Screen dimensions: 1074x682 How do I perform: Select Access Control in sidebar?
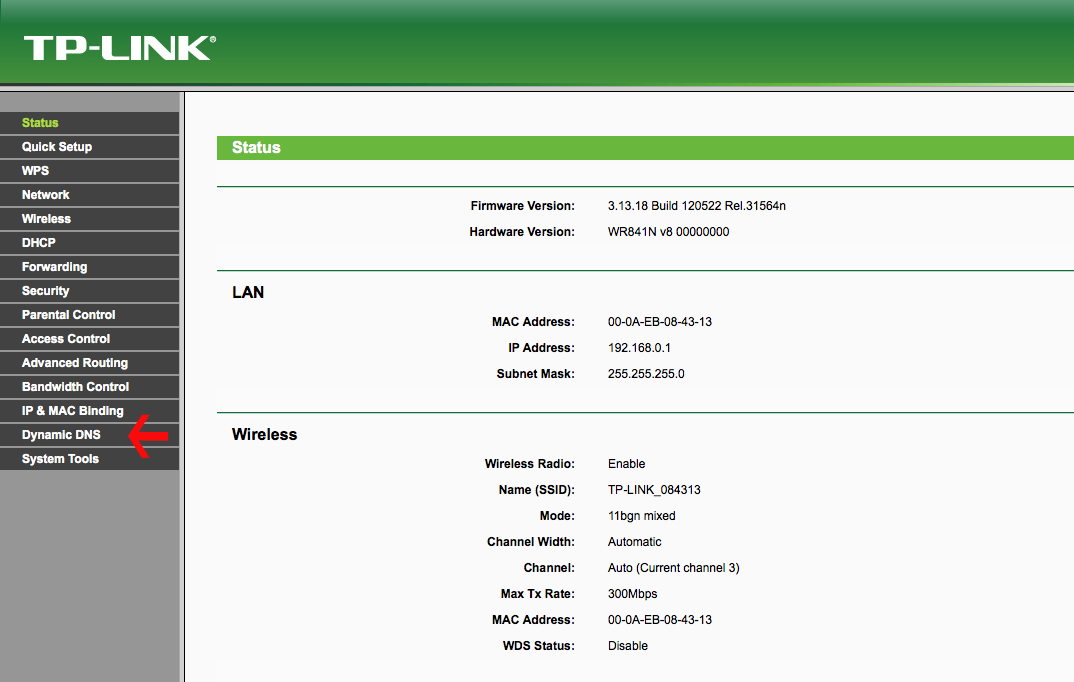click(x=66, y=339)
